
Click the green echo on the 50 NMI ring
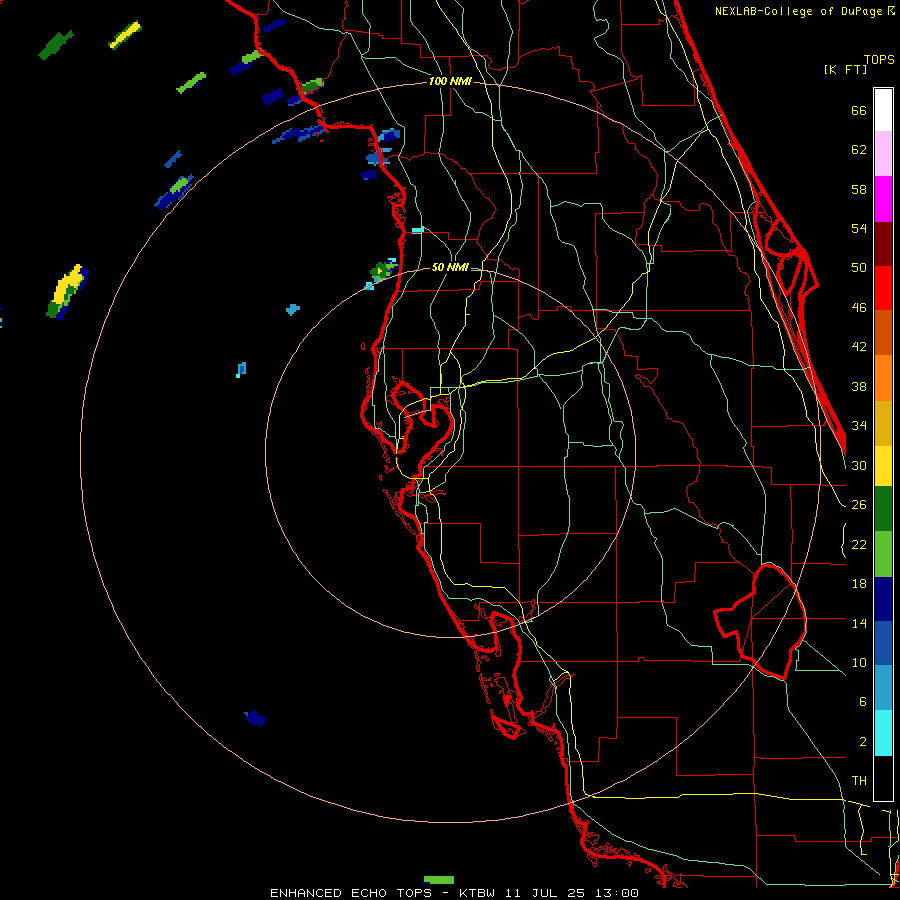(383, 270)
